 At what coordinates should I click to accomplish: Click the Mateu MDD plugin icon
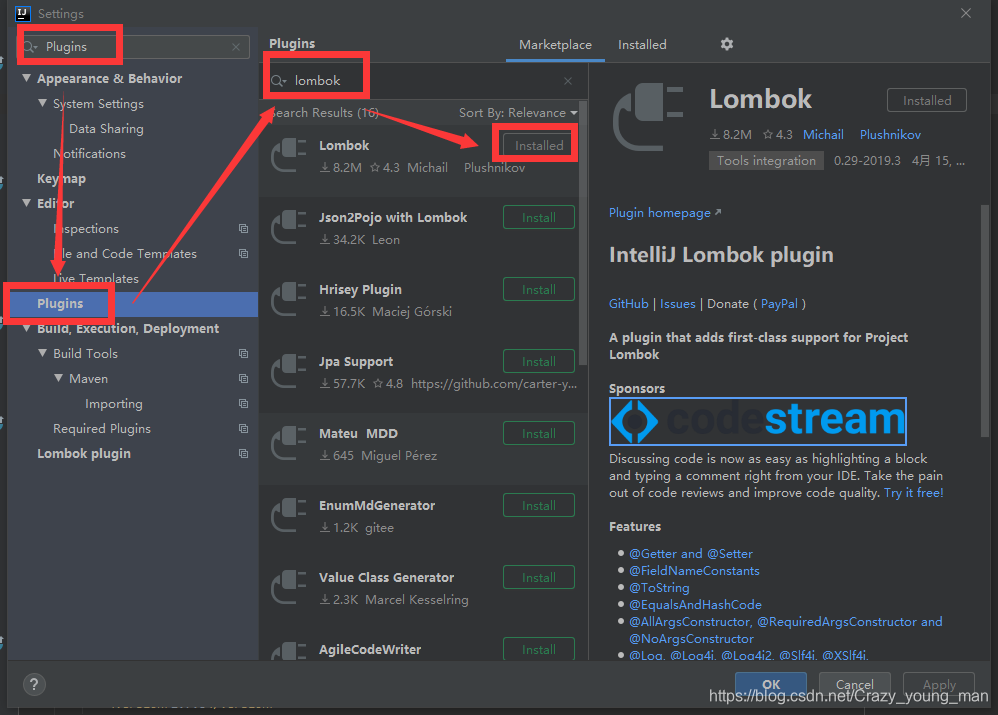289,444
